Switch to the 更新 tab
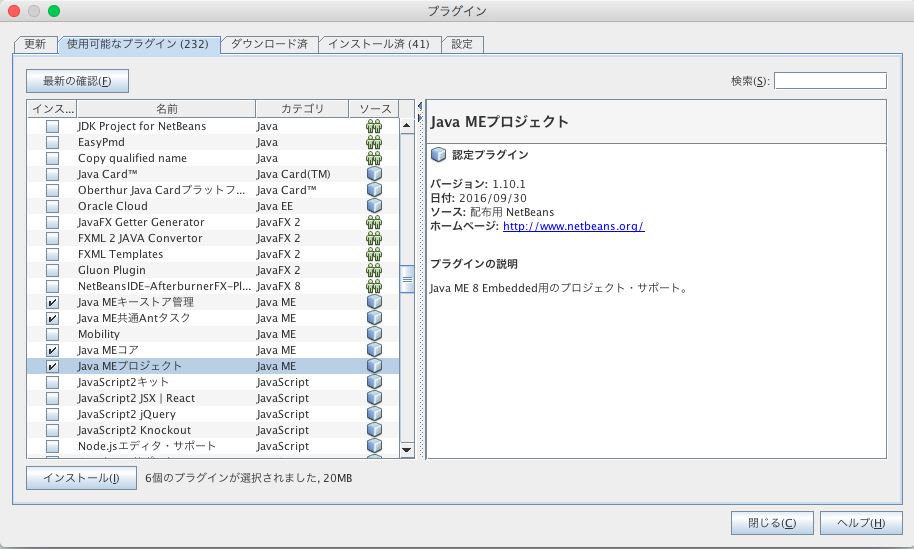 point(35,44)
